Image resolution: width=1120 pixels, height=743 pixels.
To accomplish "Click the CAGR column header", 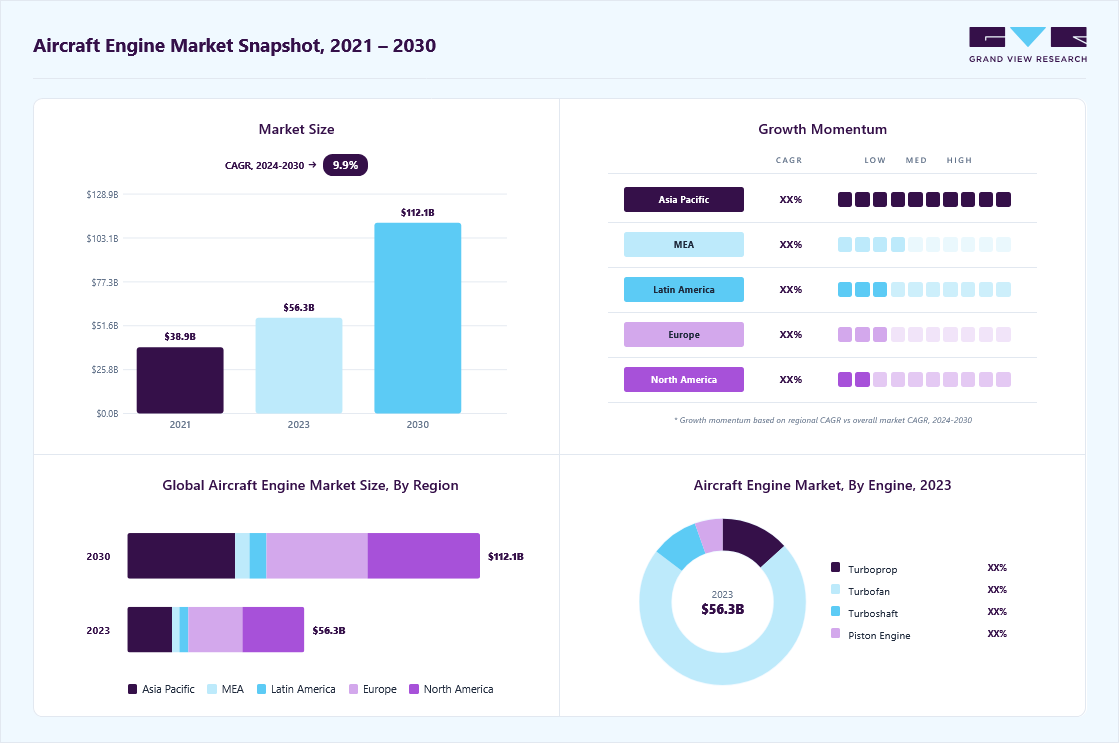I will coord(789,160).
